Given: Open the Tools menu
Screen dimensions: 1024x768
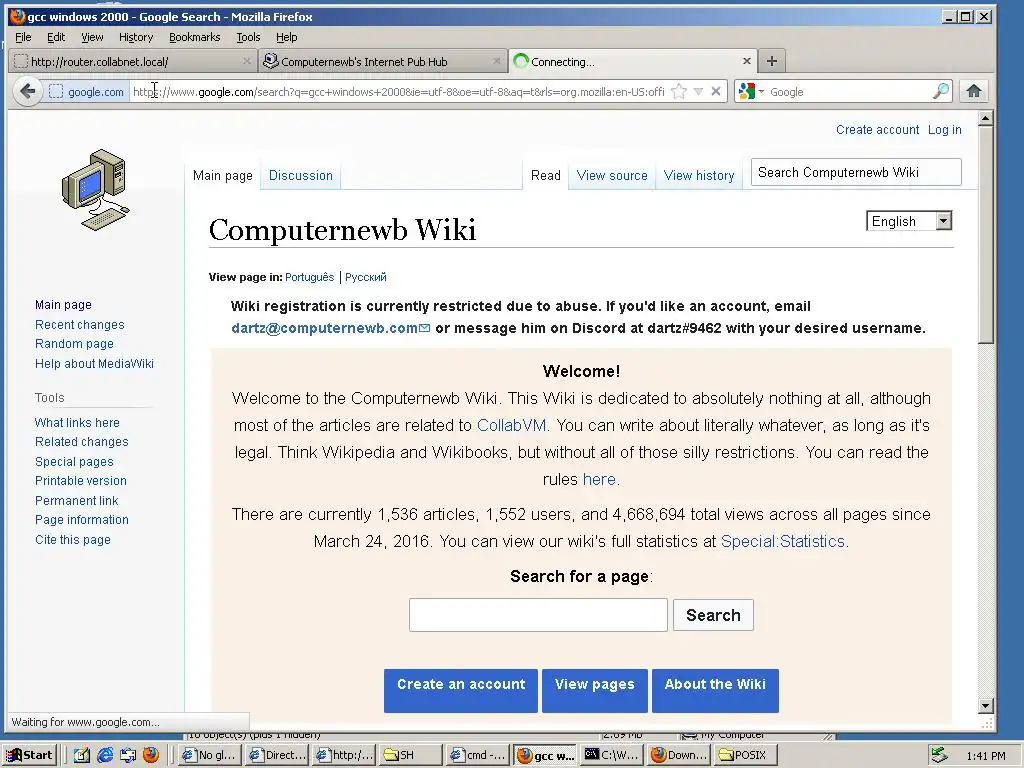Looking at the screenshot, I should (248, 37).
